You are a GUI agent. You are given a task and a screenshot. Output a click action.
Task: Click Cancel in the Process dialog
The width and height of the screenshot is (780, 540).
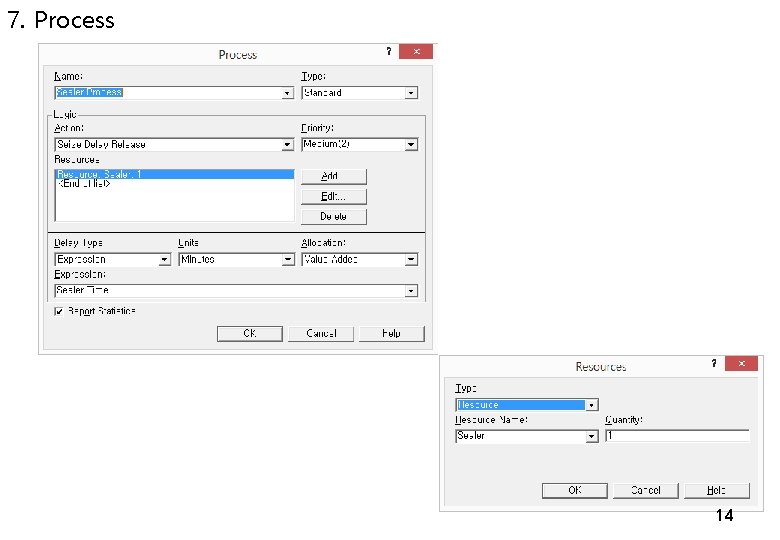(321, 334)
